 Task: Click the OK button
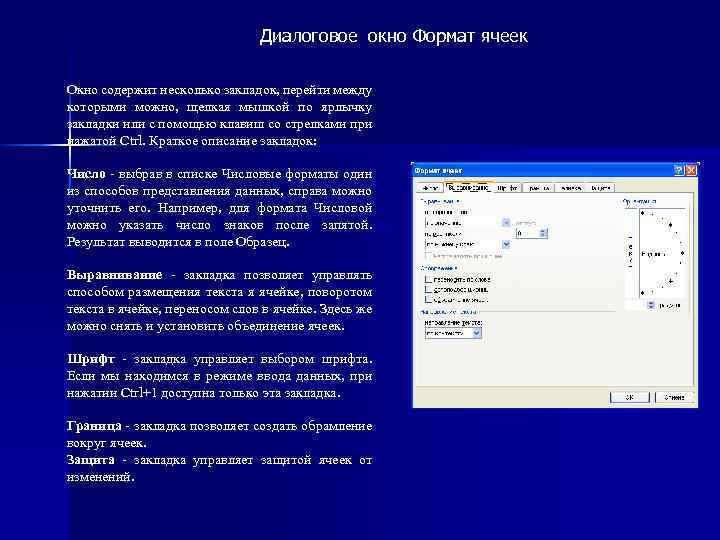click(630, 397)
